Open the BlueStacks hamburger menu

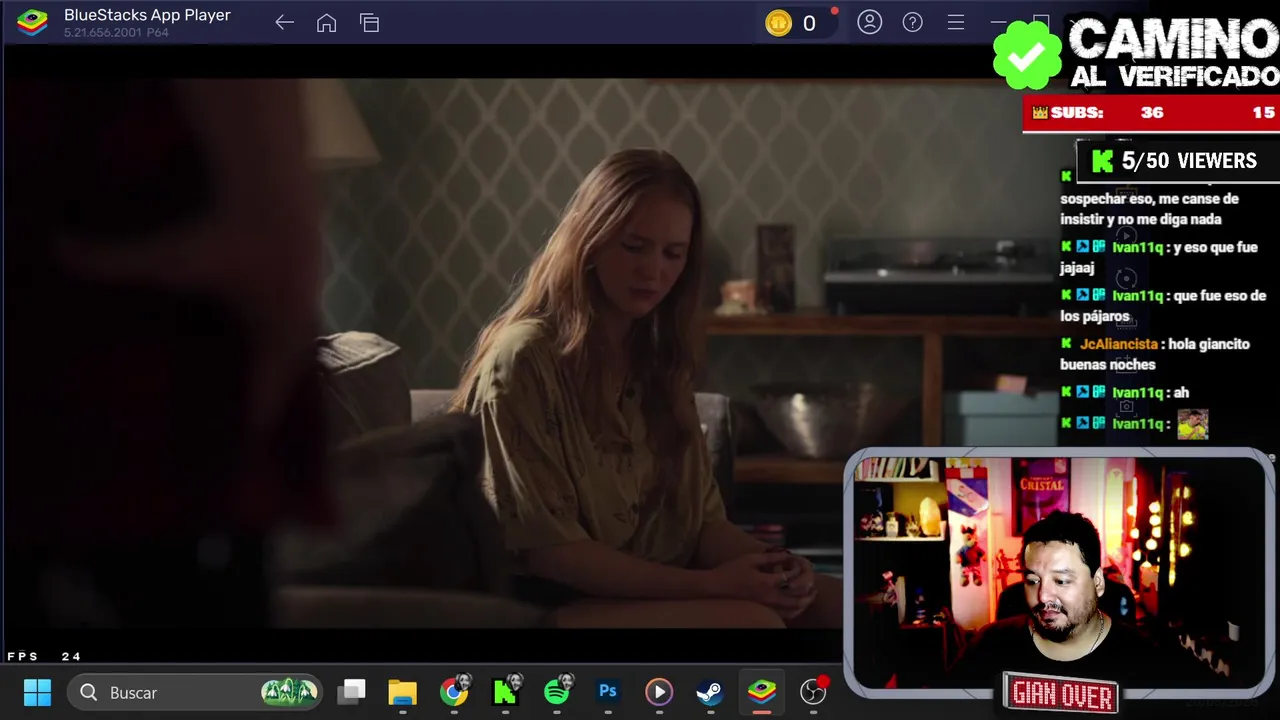pos(956,22)
